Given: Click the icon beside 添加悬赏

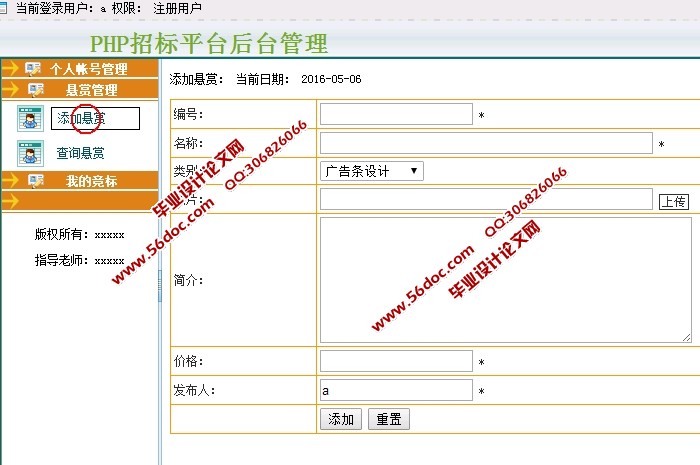Looking at the screenshot, I should point(30,119).
